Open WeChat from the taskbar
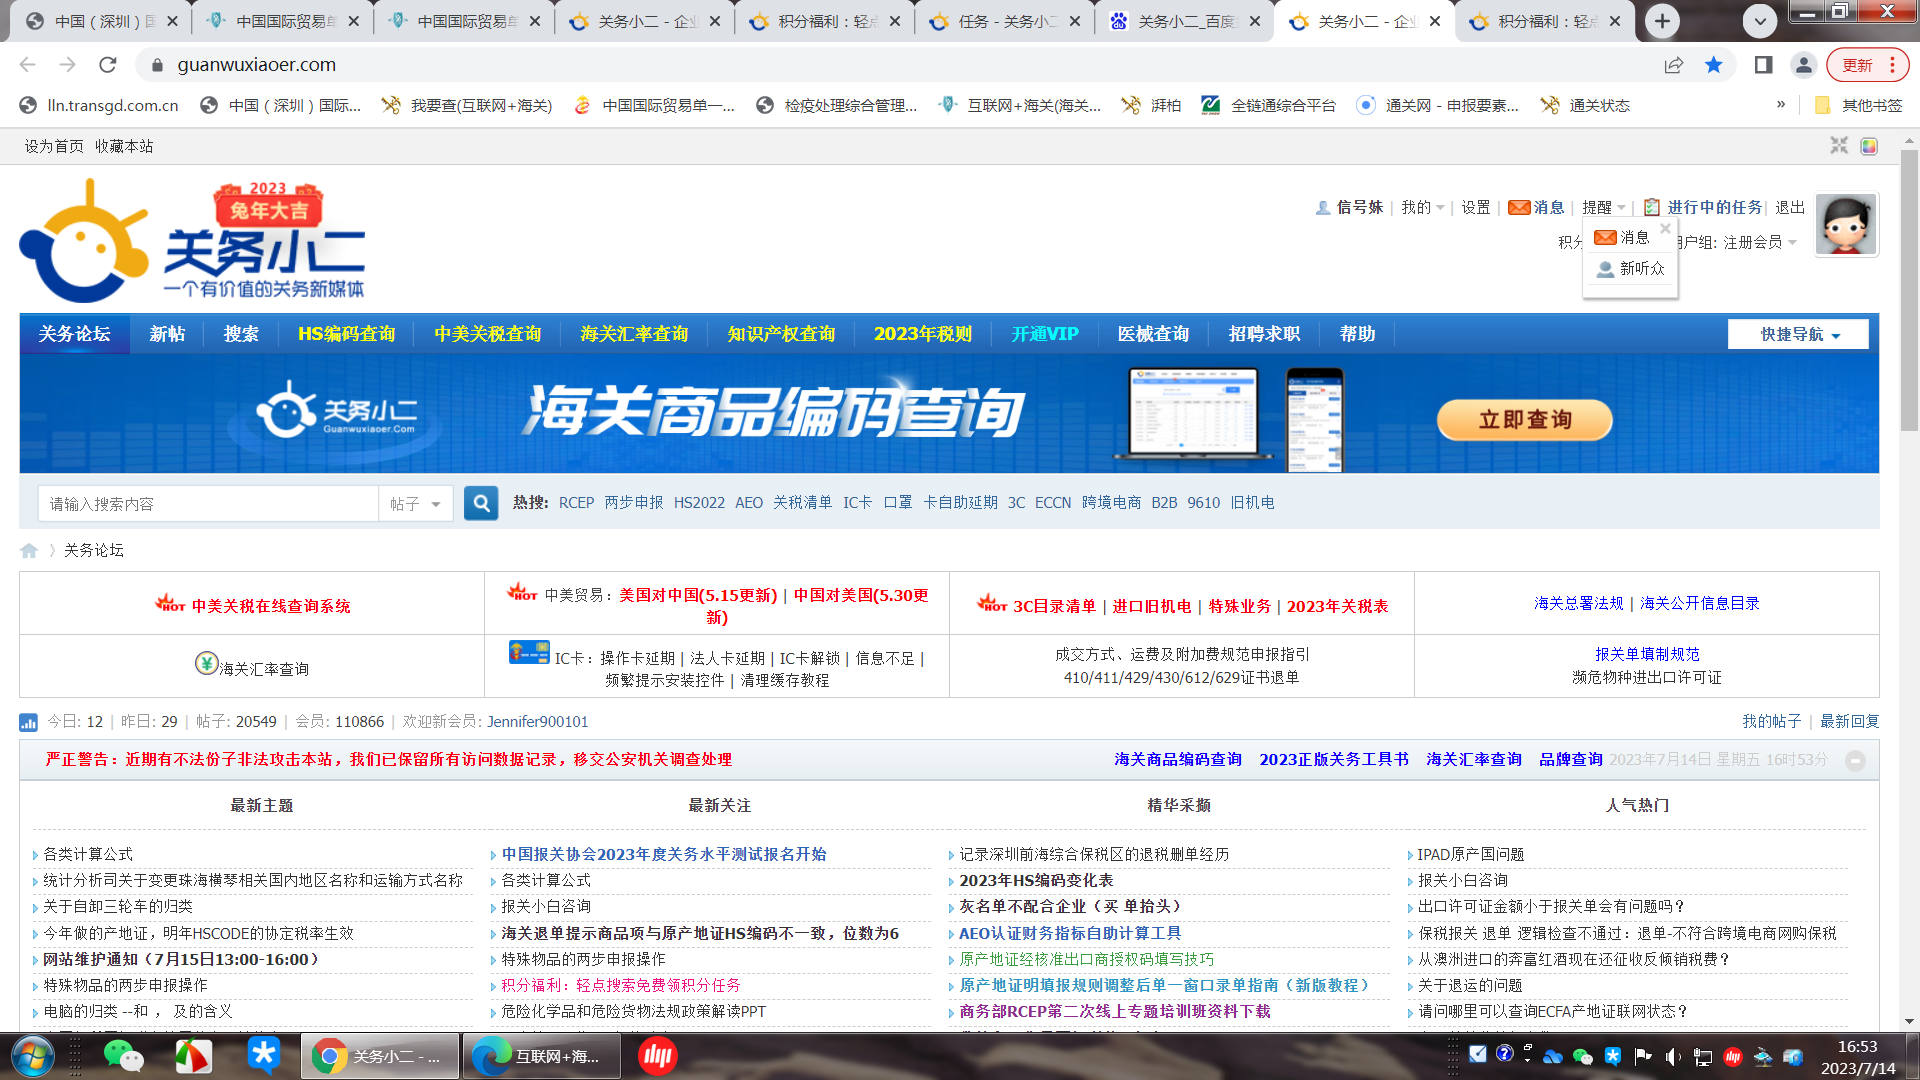The image size is (1920, 1080). (x=124, y=1056)
